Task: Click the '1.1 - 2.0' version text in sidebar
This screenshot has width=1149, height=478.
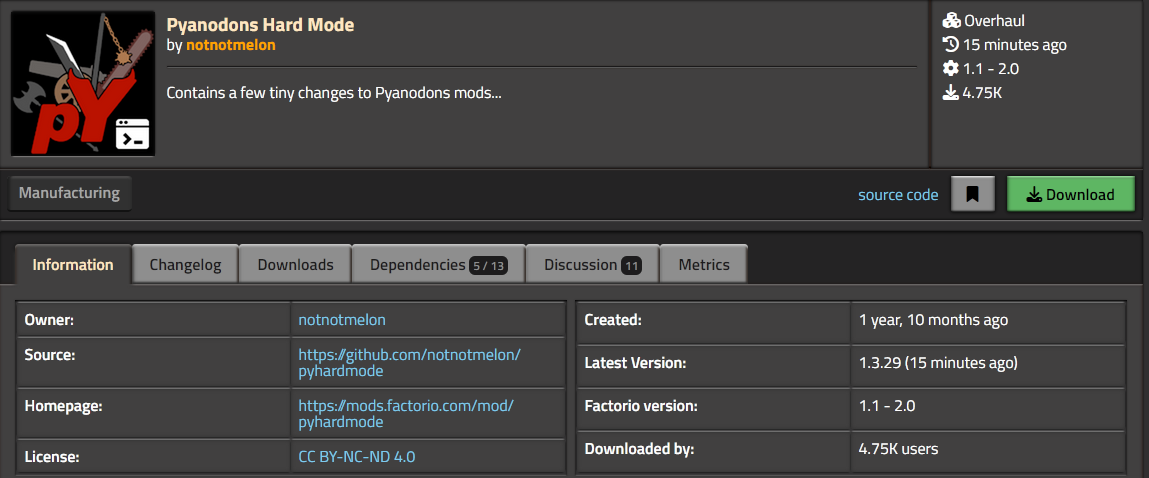Action: pyautogui.click(x=991, y=69)
